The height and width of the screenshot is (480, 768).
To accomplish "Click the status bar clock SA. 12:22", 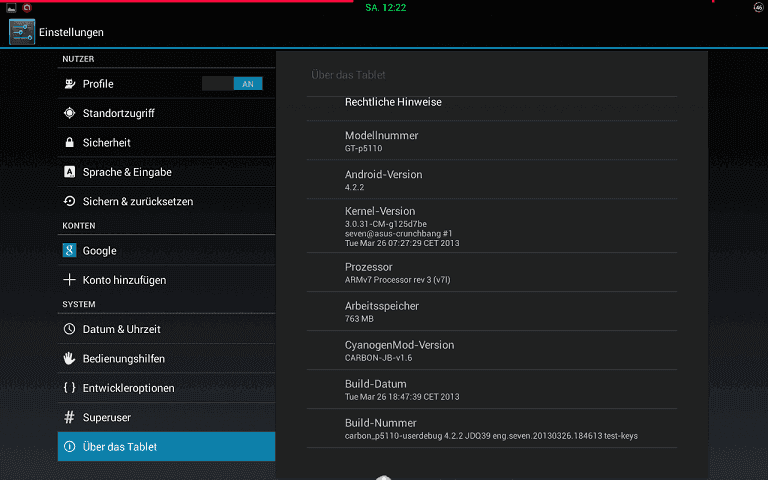I will (385, 8).
